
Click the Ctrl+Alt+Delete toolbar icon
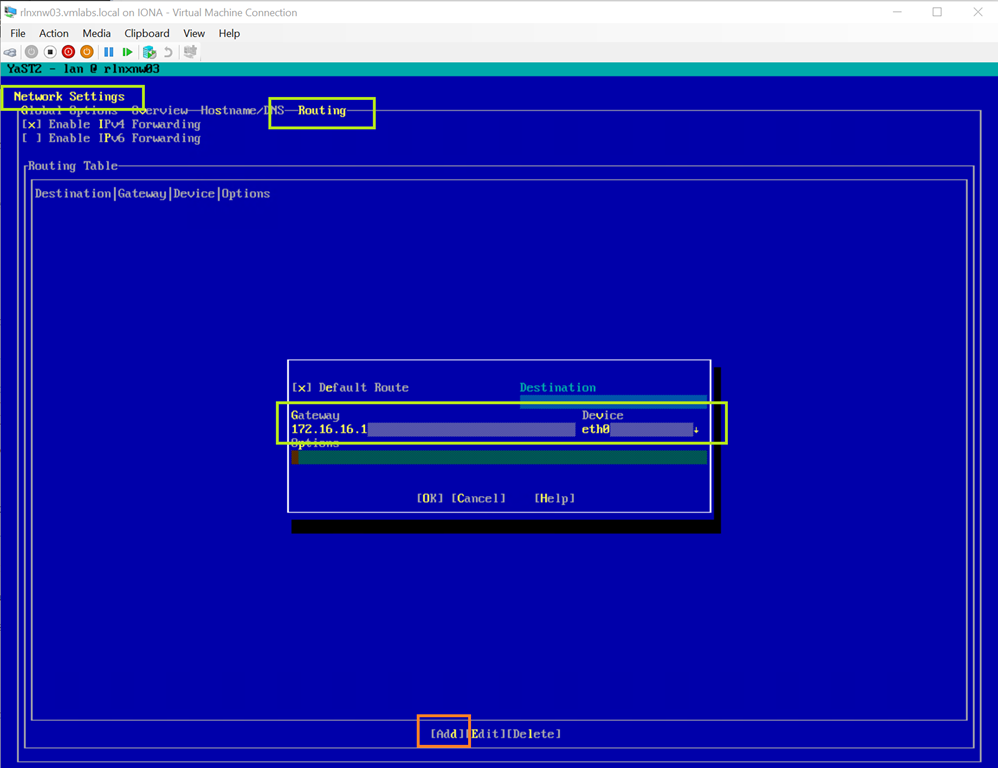click(x=10, y=52)
